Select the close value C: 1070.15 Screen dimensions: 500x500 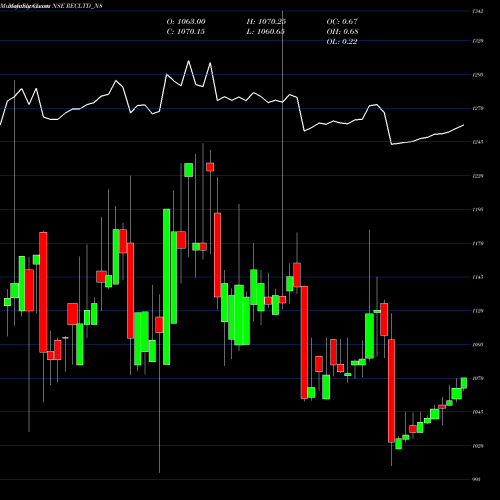pyautogui.click(x=186, y=32)
